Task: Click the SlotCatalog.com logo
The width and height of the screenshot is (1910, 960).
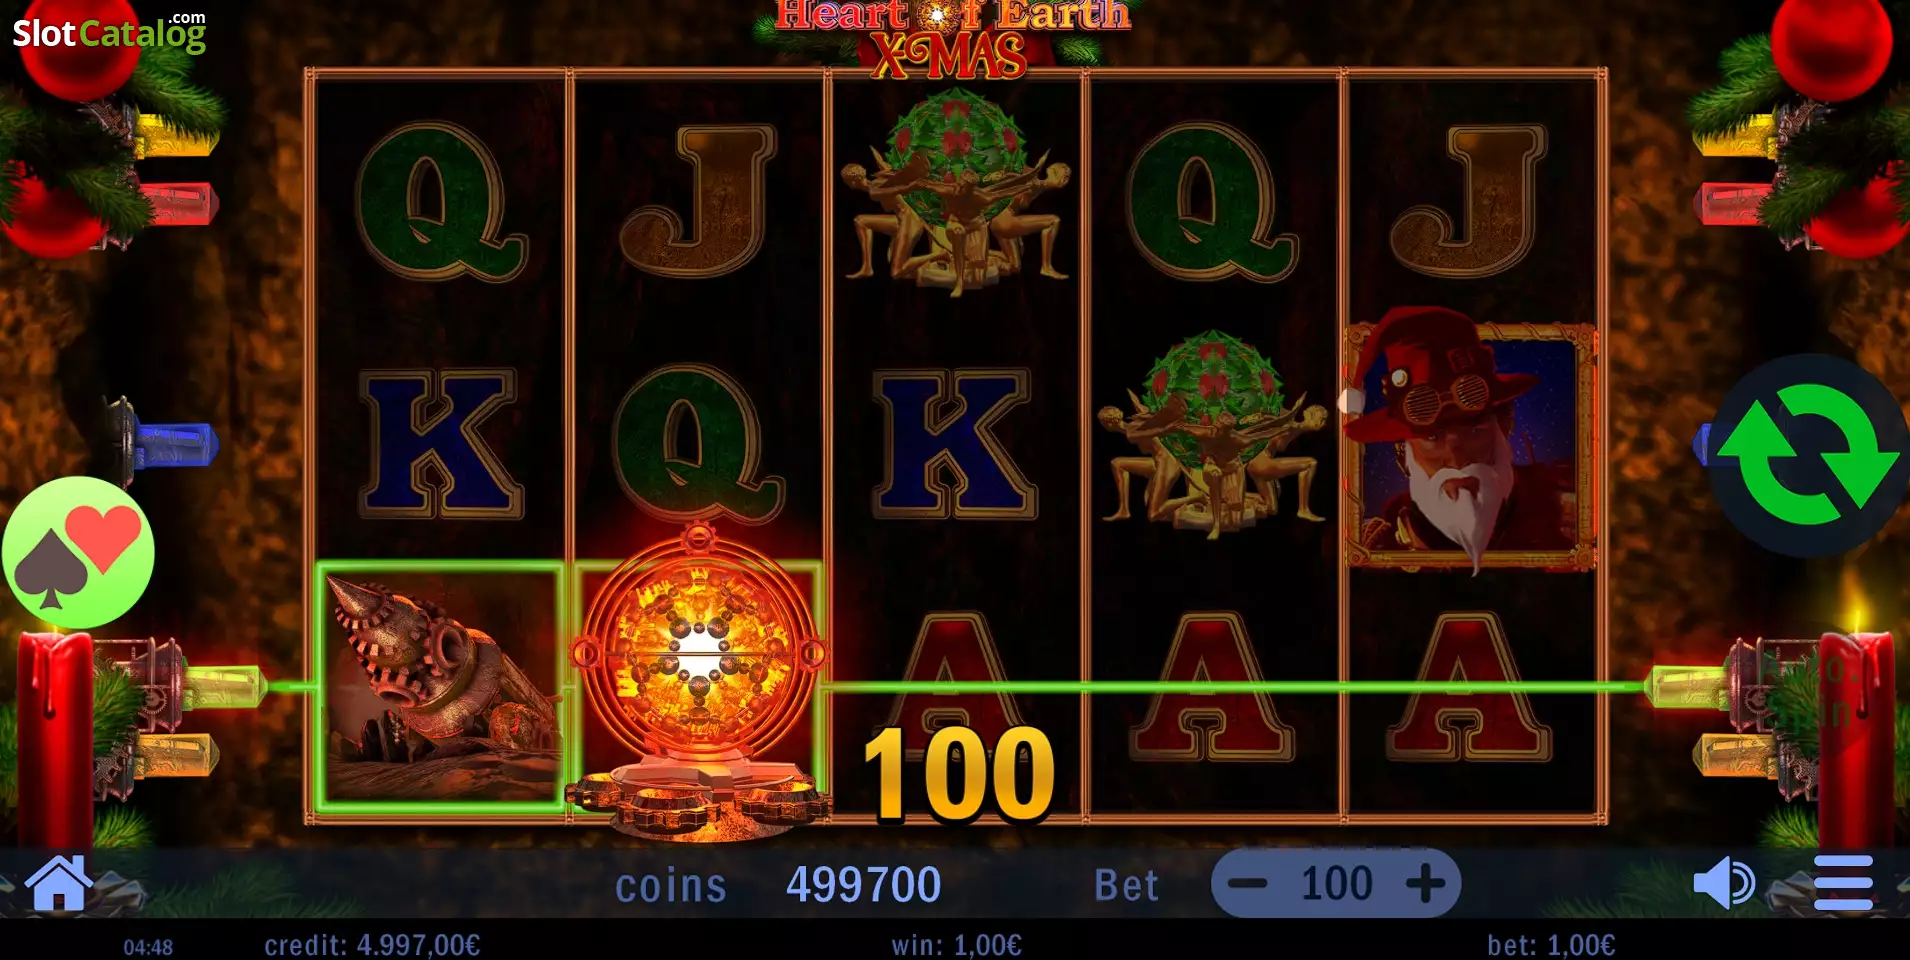Action: 109,32
